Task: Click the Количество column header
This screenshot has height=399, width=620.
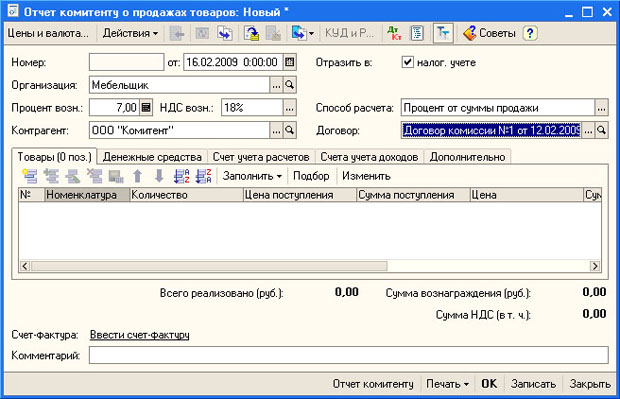Action: (x=186, y=195)
